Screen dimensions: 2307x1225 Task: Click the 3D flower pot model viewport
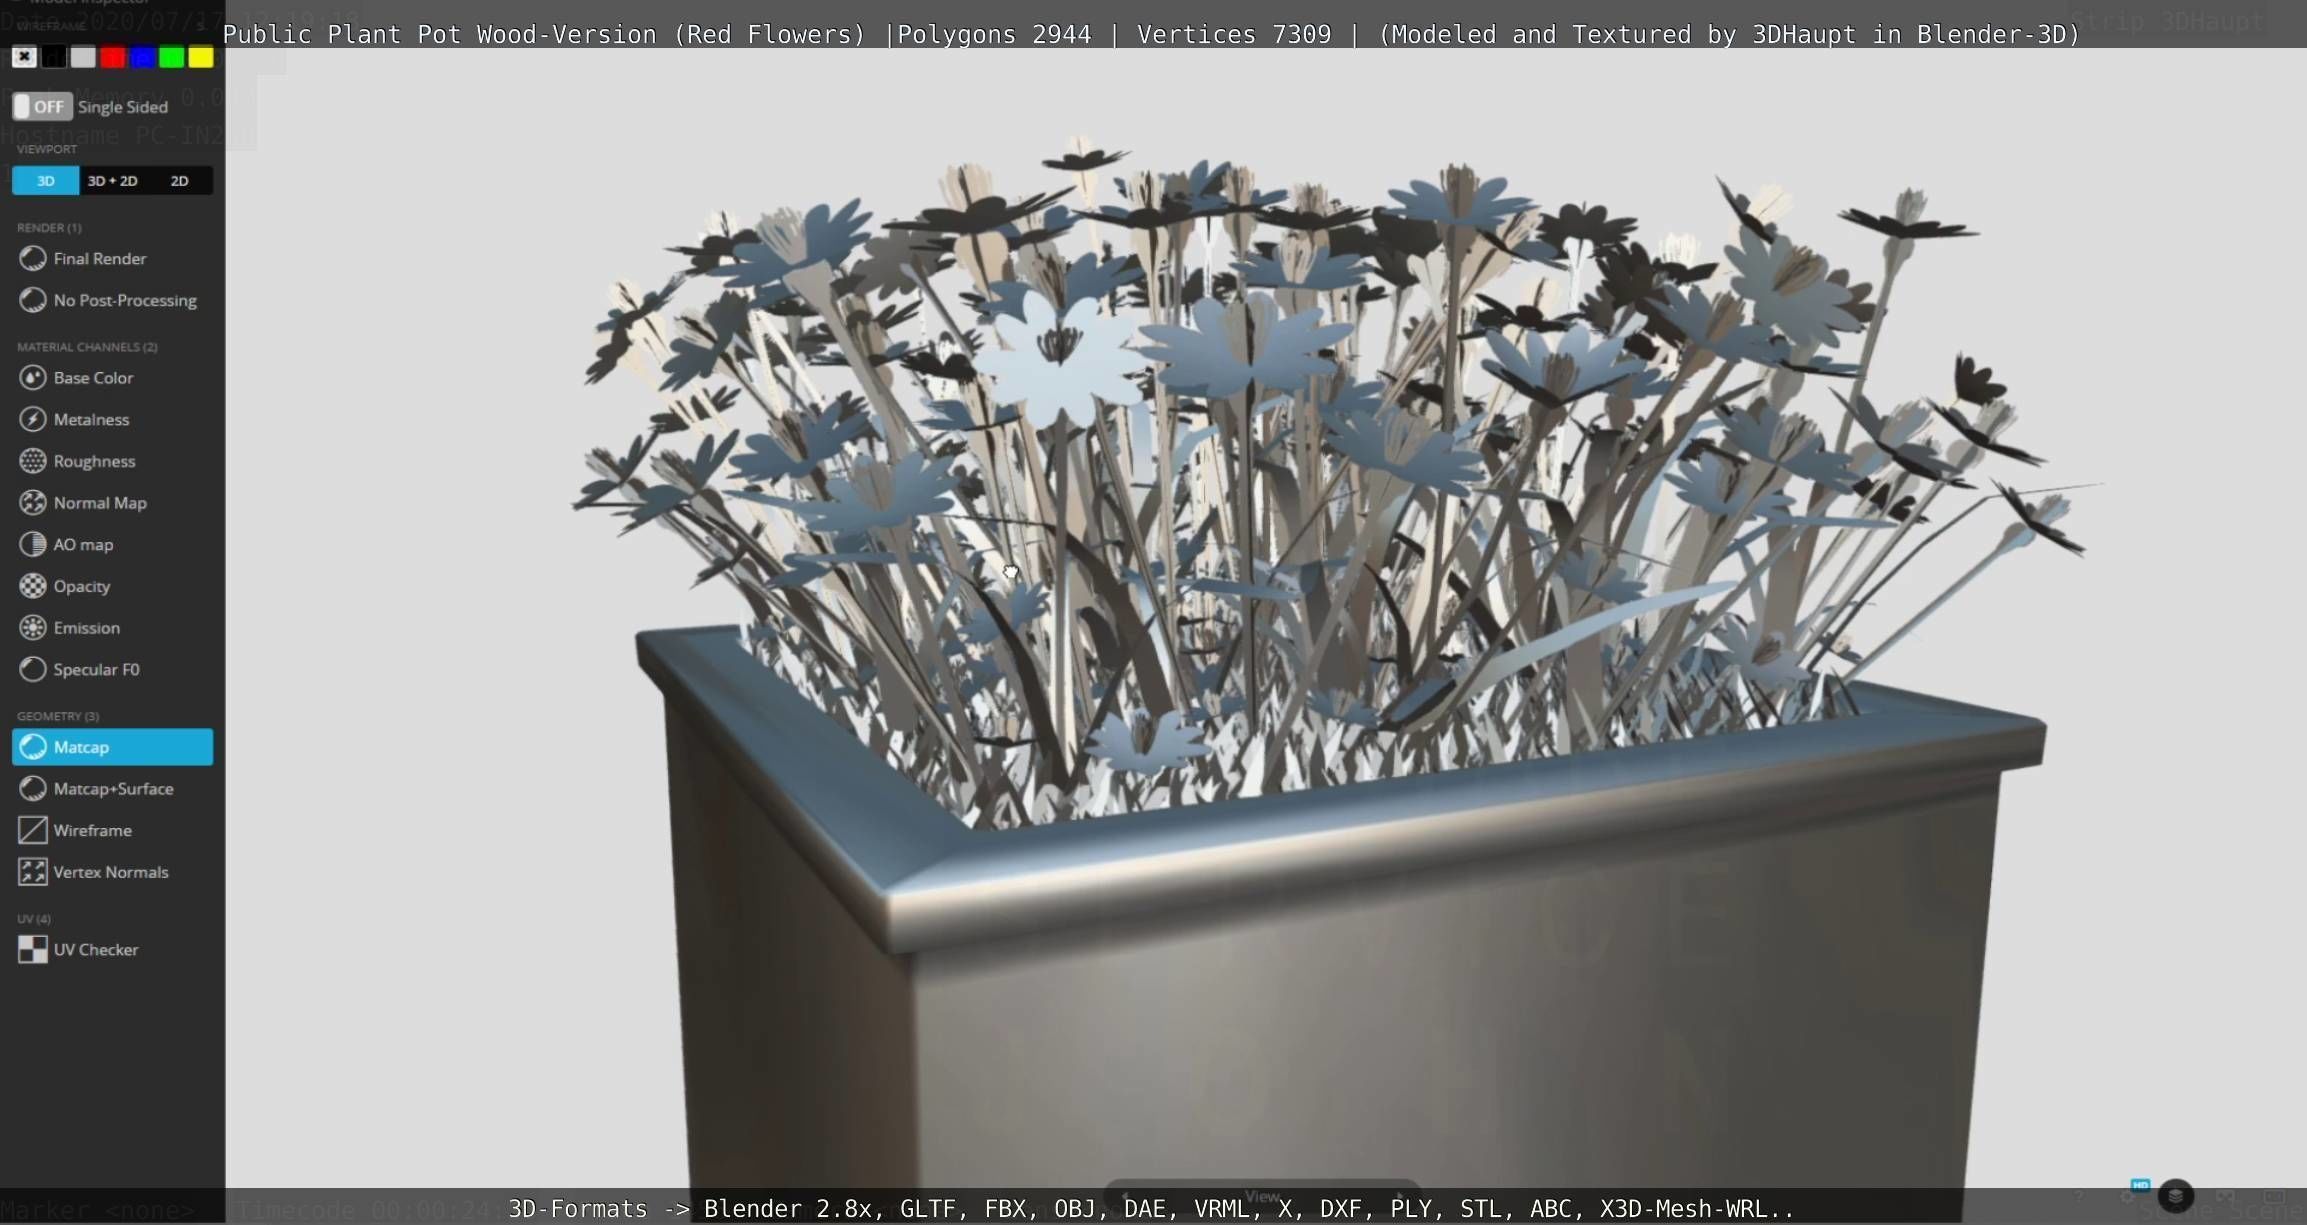[x=1265, y=620]
